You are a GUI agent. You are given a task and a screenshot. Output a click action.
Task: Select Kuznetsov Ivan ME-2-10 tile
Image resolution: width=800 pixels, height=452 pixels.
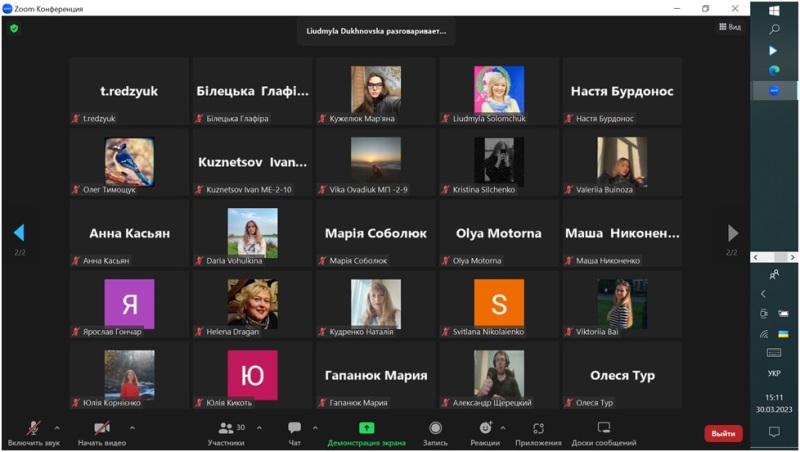pos(253,162)
